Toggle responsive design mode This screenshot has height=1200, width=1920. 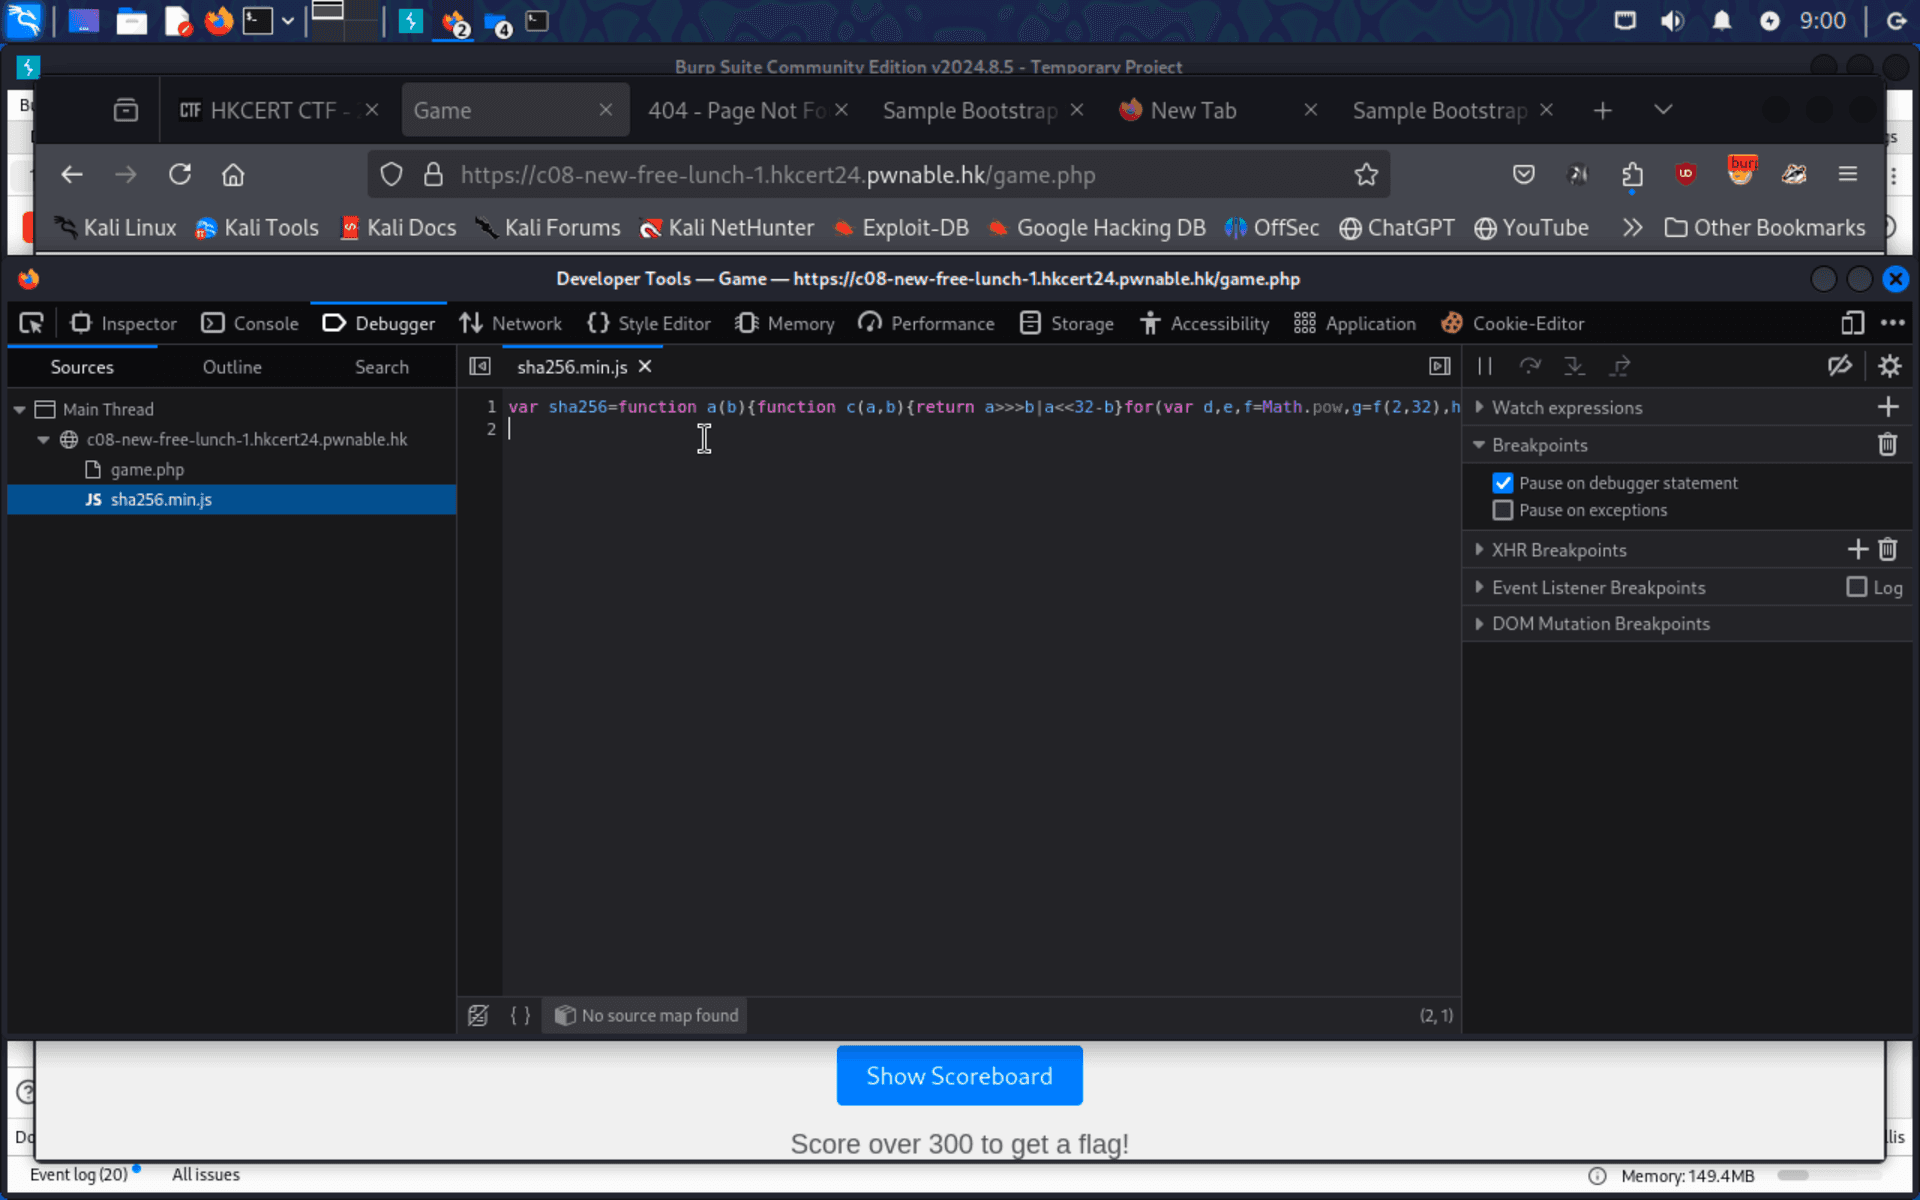pyautogui.click(x=1852, y=323)
